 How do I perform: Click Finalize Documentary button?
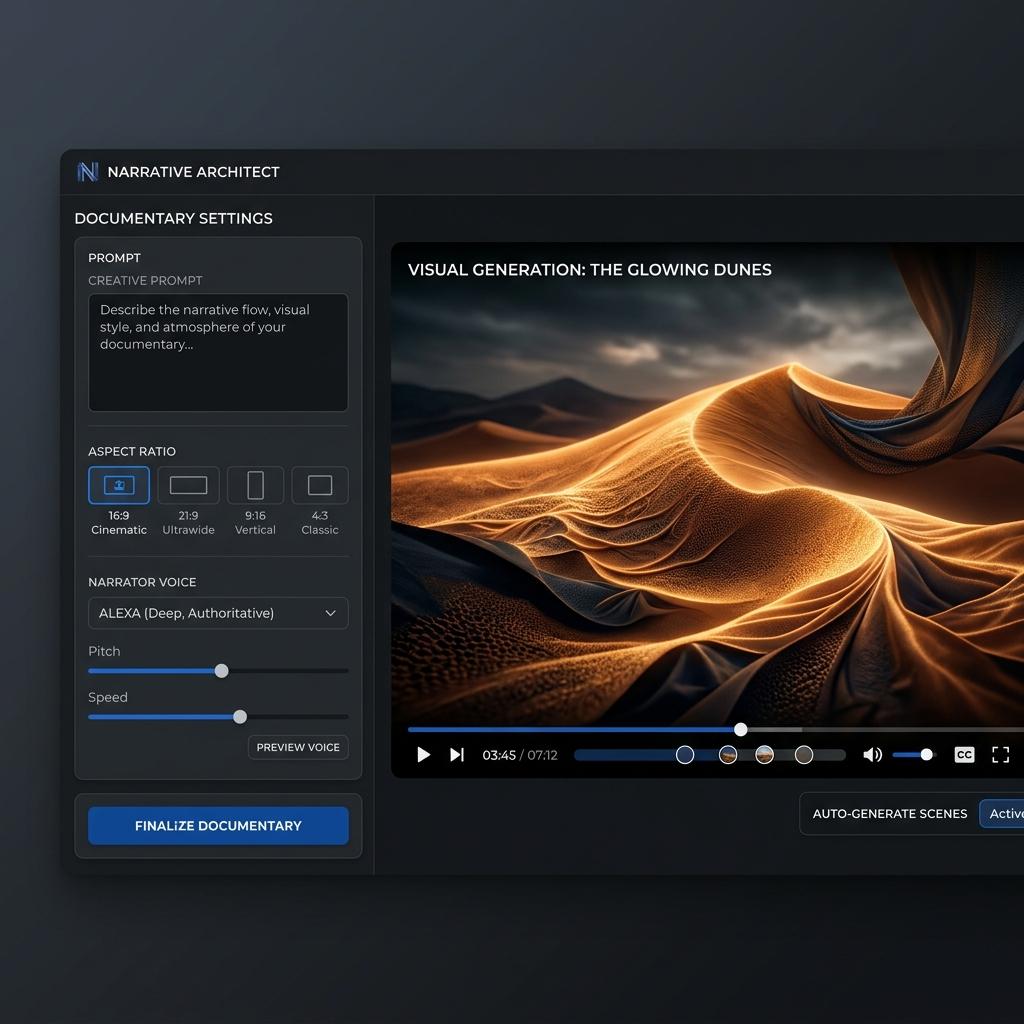[218, 825]
